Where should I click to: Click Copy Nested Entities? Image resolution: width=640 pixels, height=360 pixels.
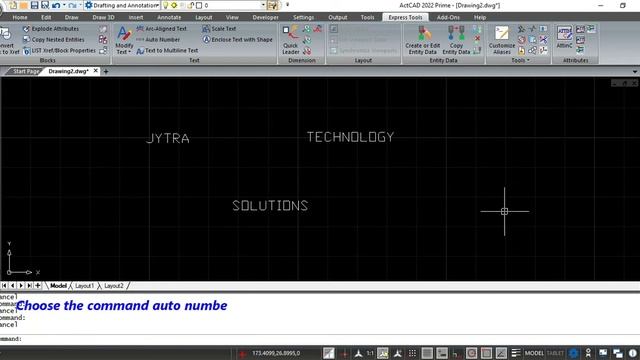[53, 40]
